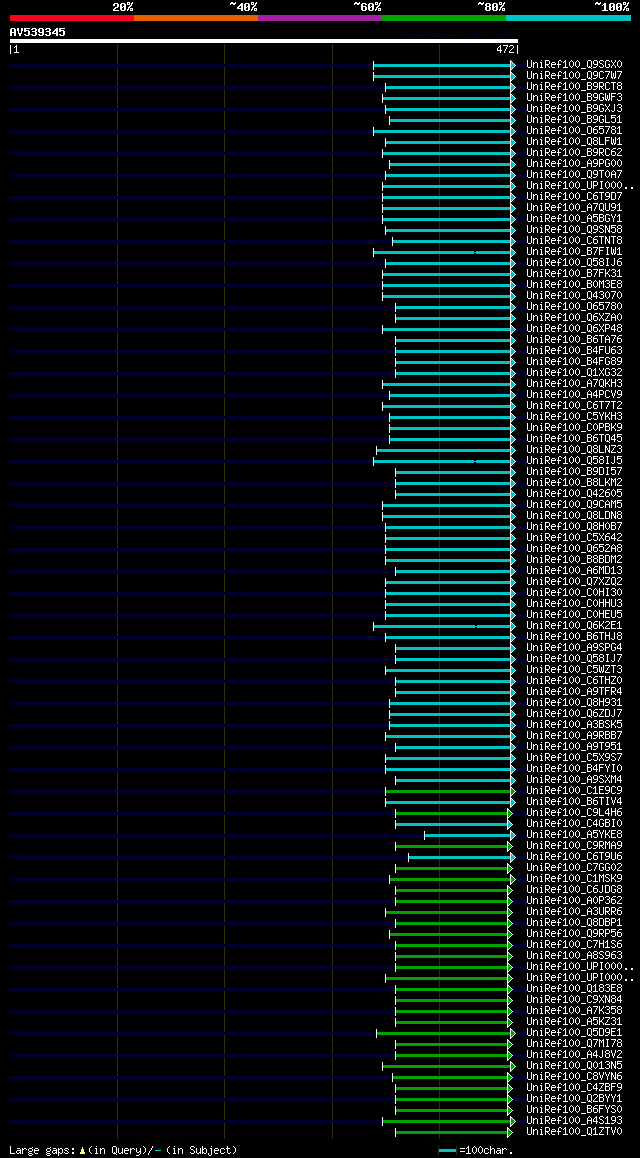
Task: Click the =100char. scale legend
Action: point(475,1150)
